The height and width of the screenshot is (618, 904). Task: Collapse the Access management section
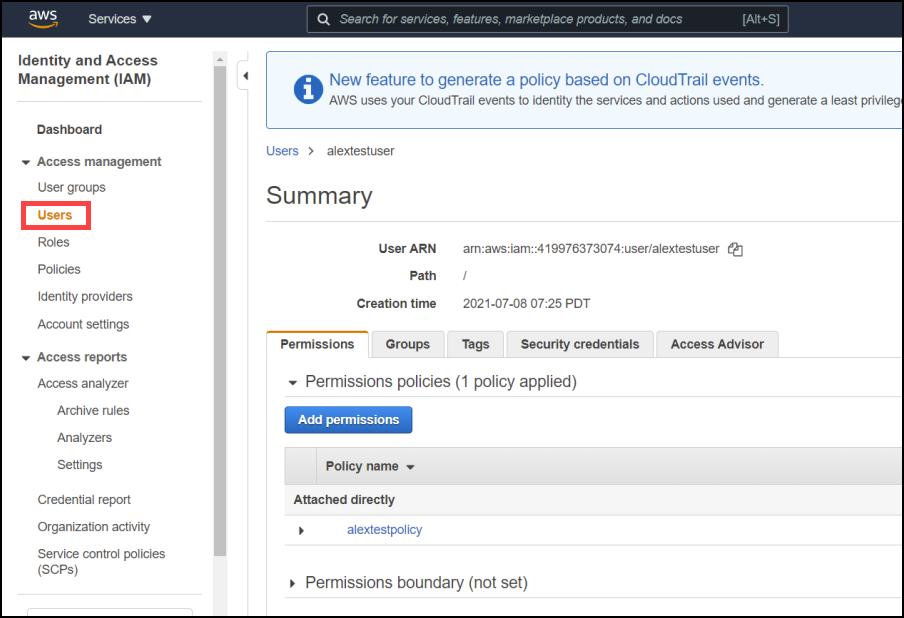click(x=25, y=163)
